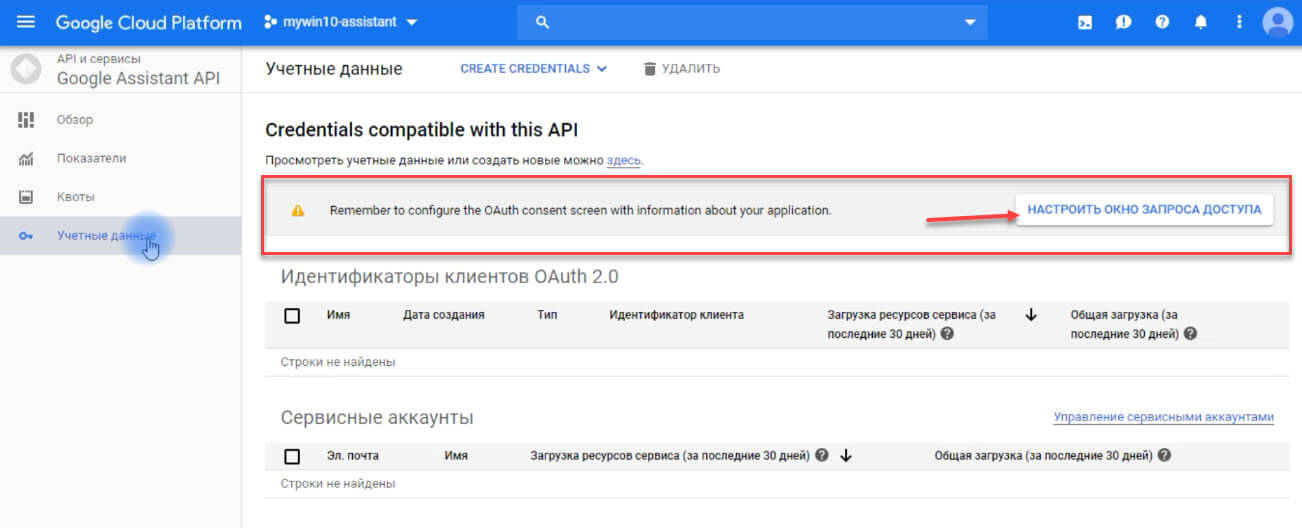Open the user account avatar

coord(1277,22)
